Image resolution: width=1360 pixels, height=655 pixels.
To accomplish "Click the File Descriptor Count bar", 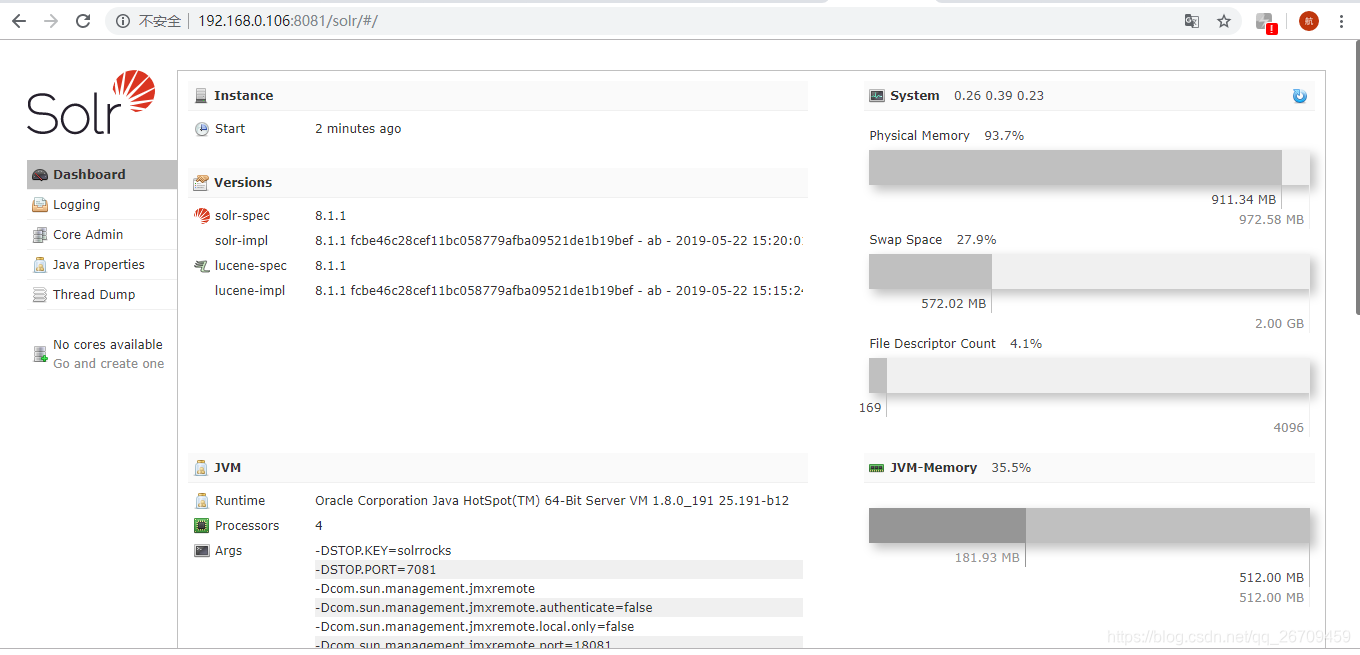I will tap(1089, 375).
